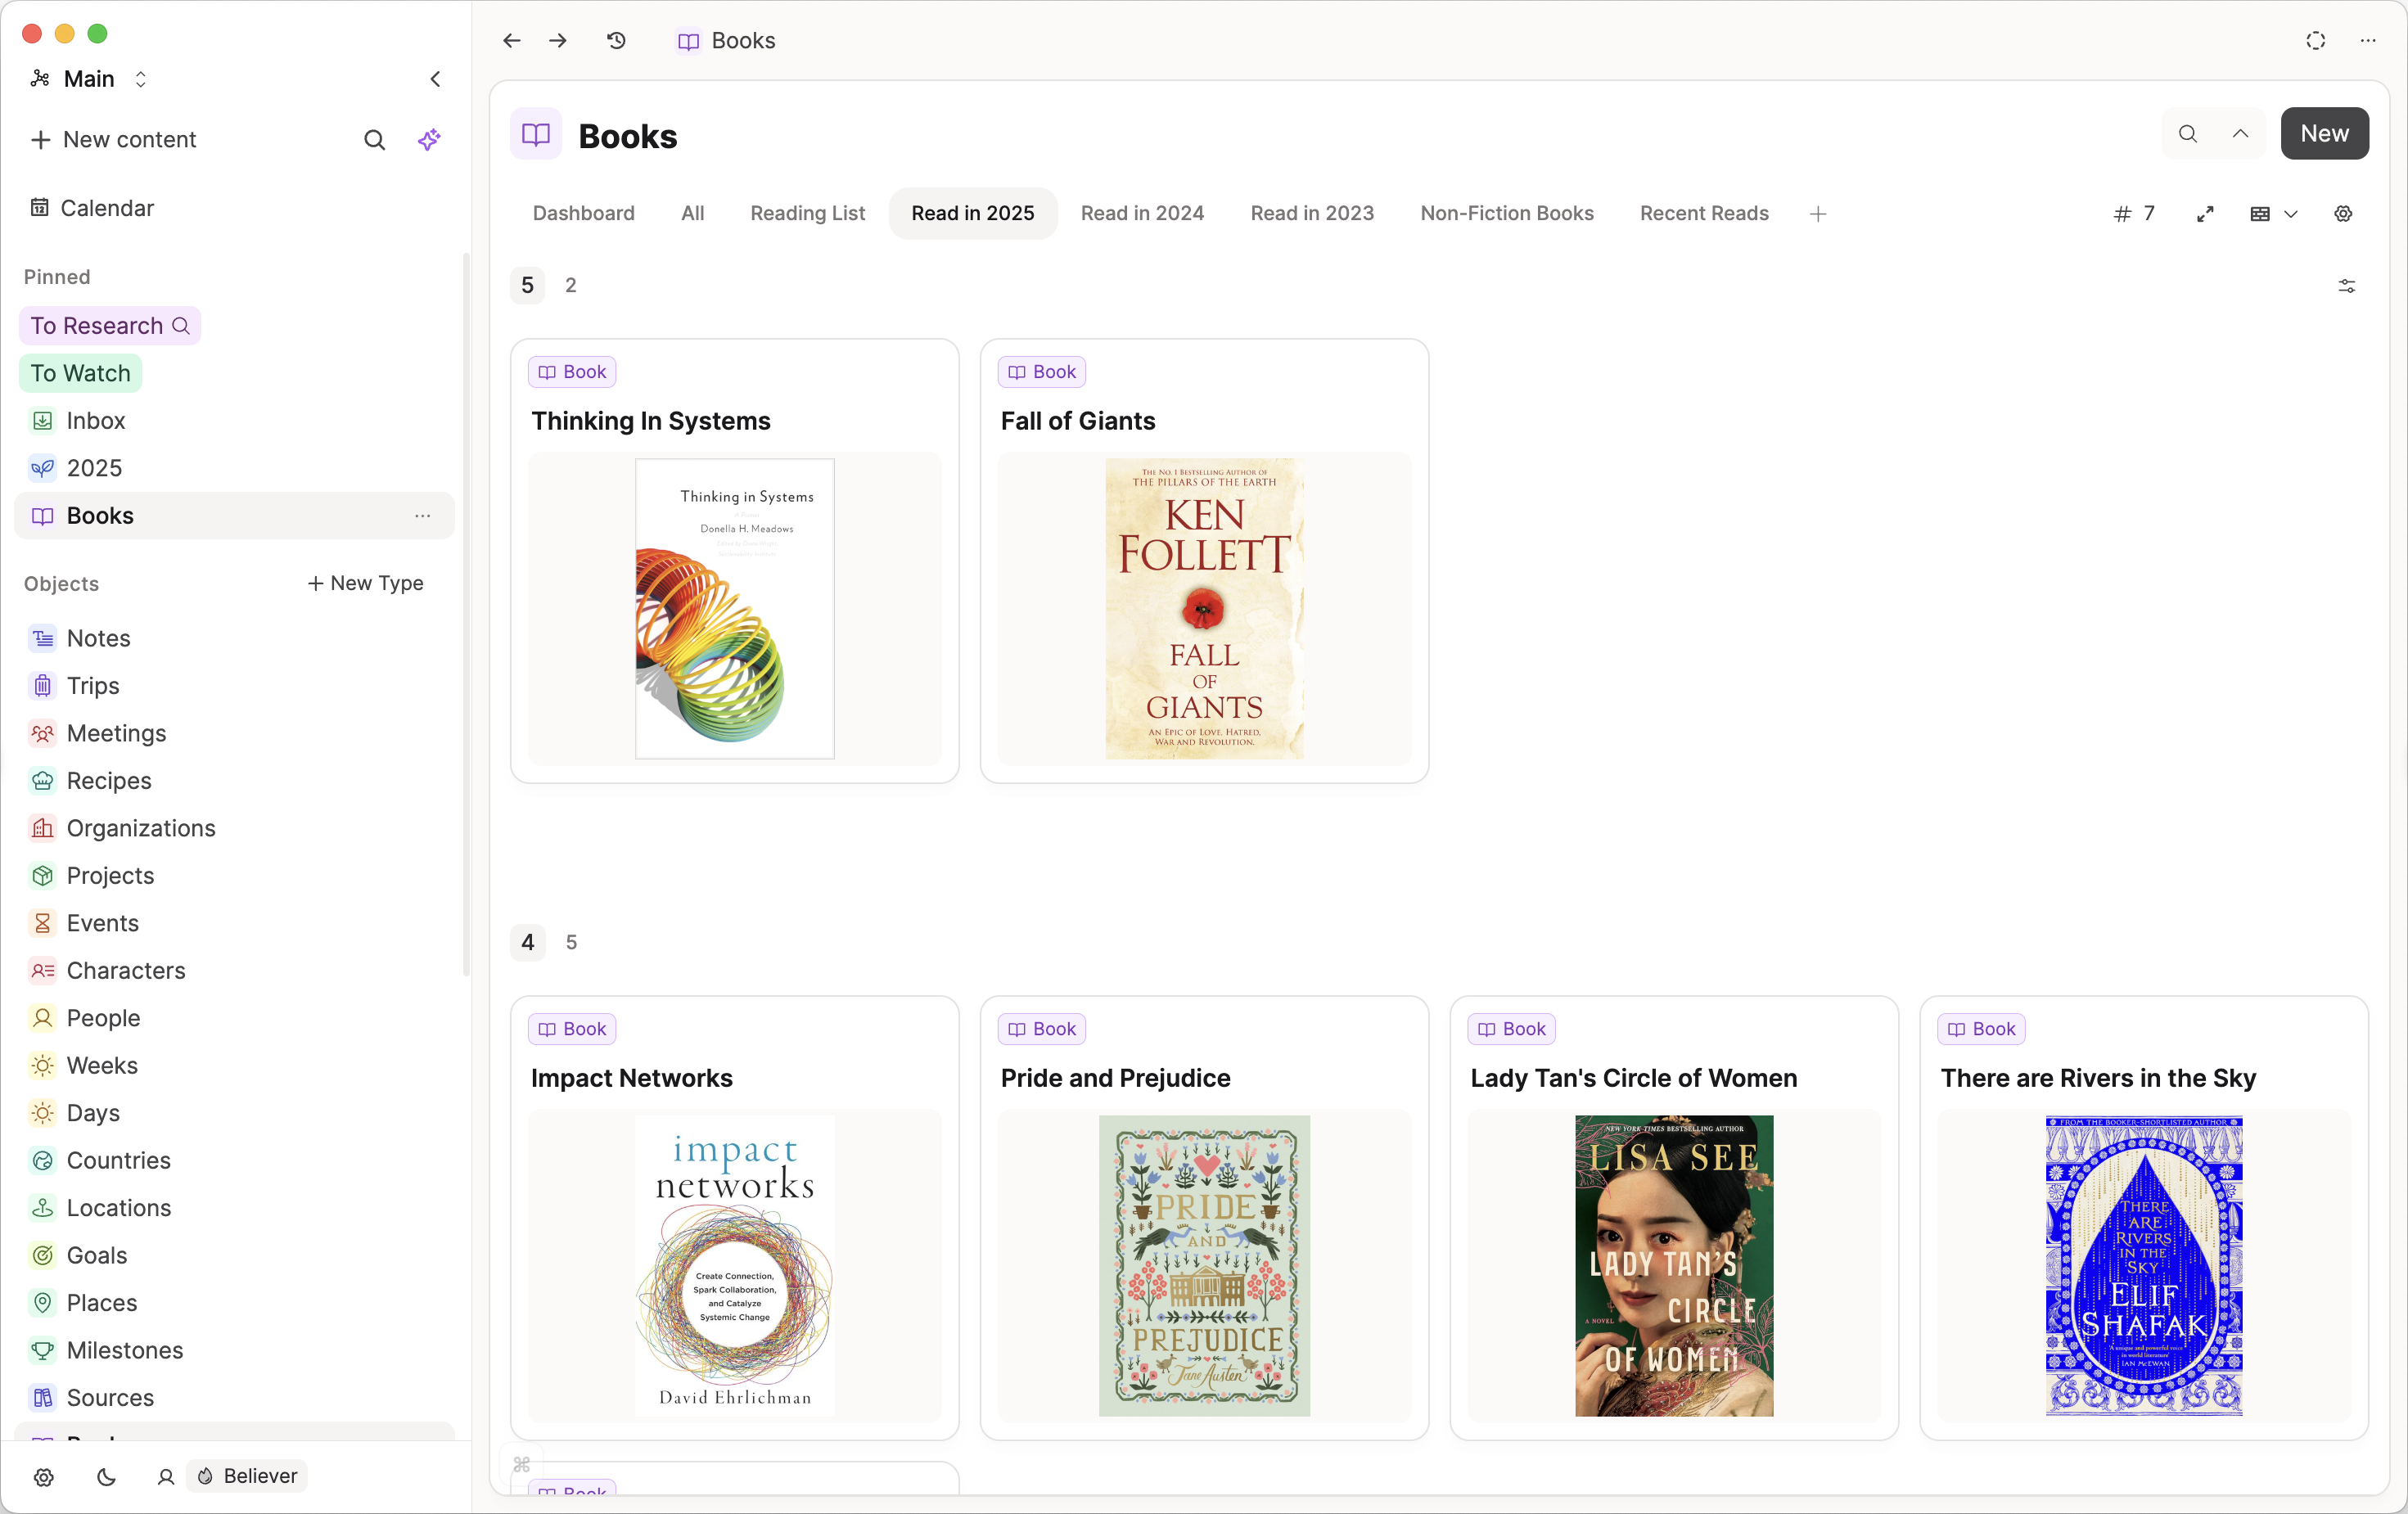Switch to Read in 2024 tab

click(1142, 213)
